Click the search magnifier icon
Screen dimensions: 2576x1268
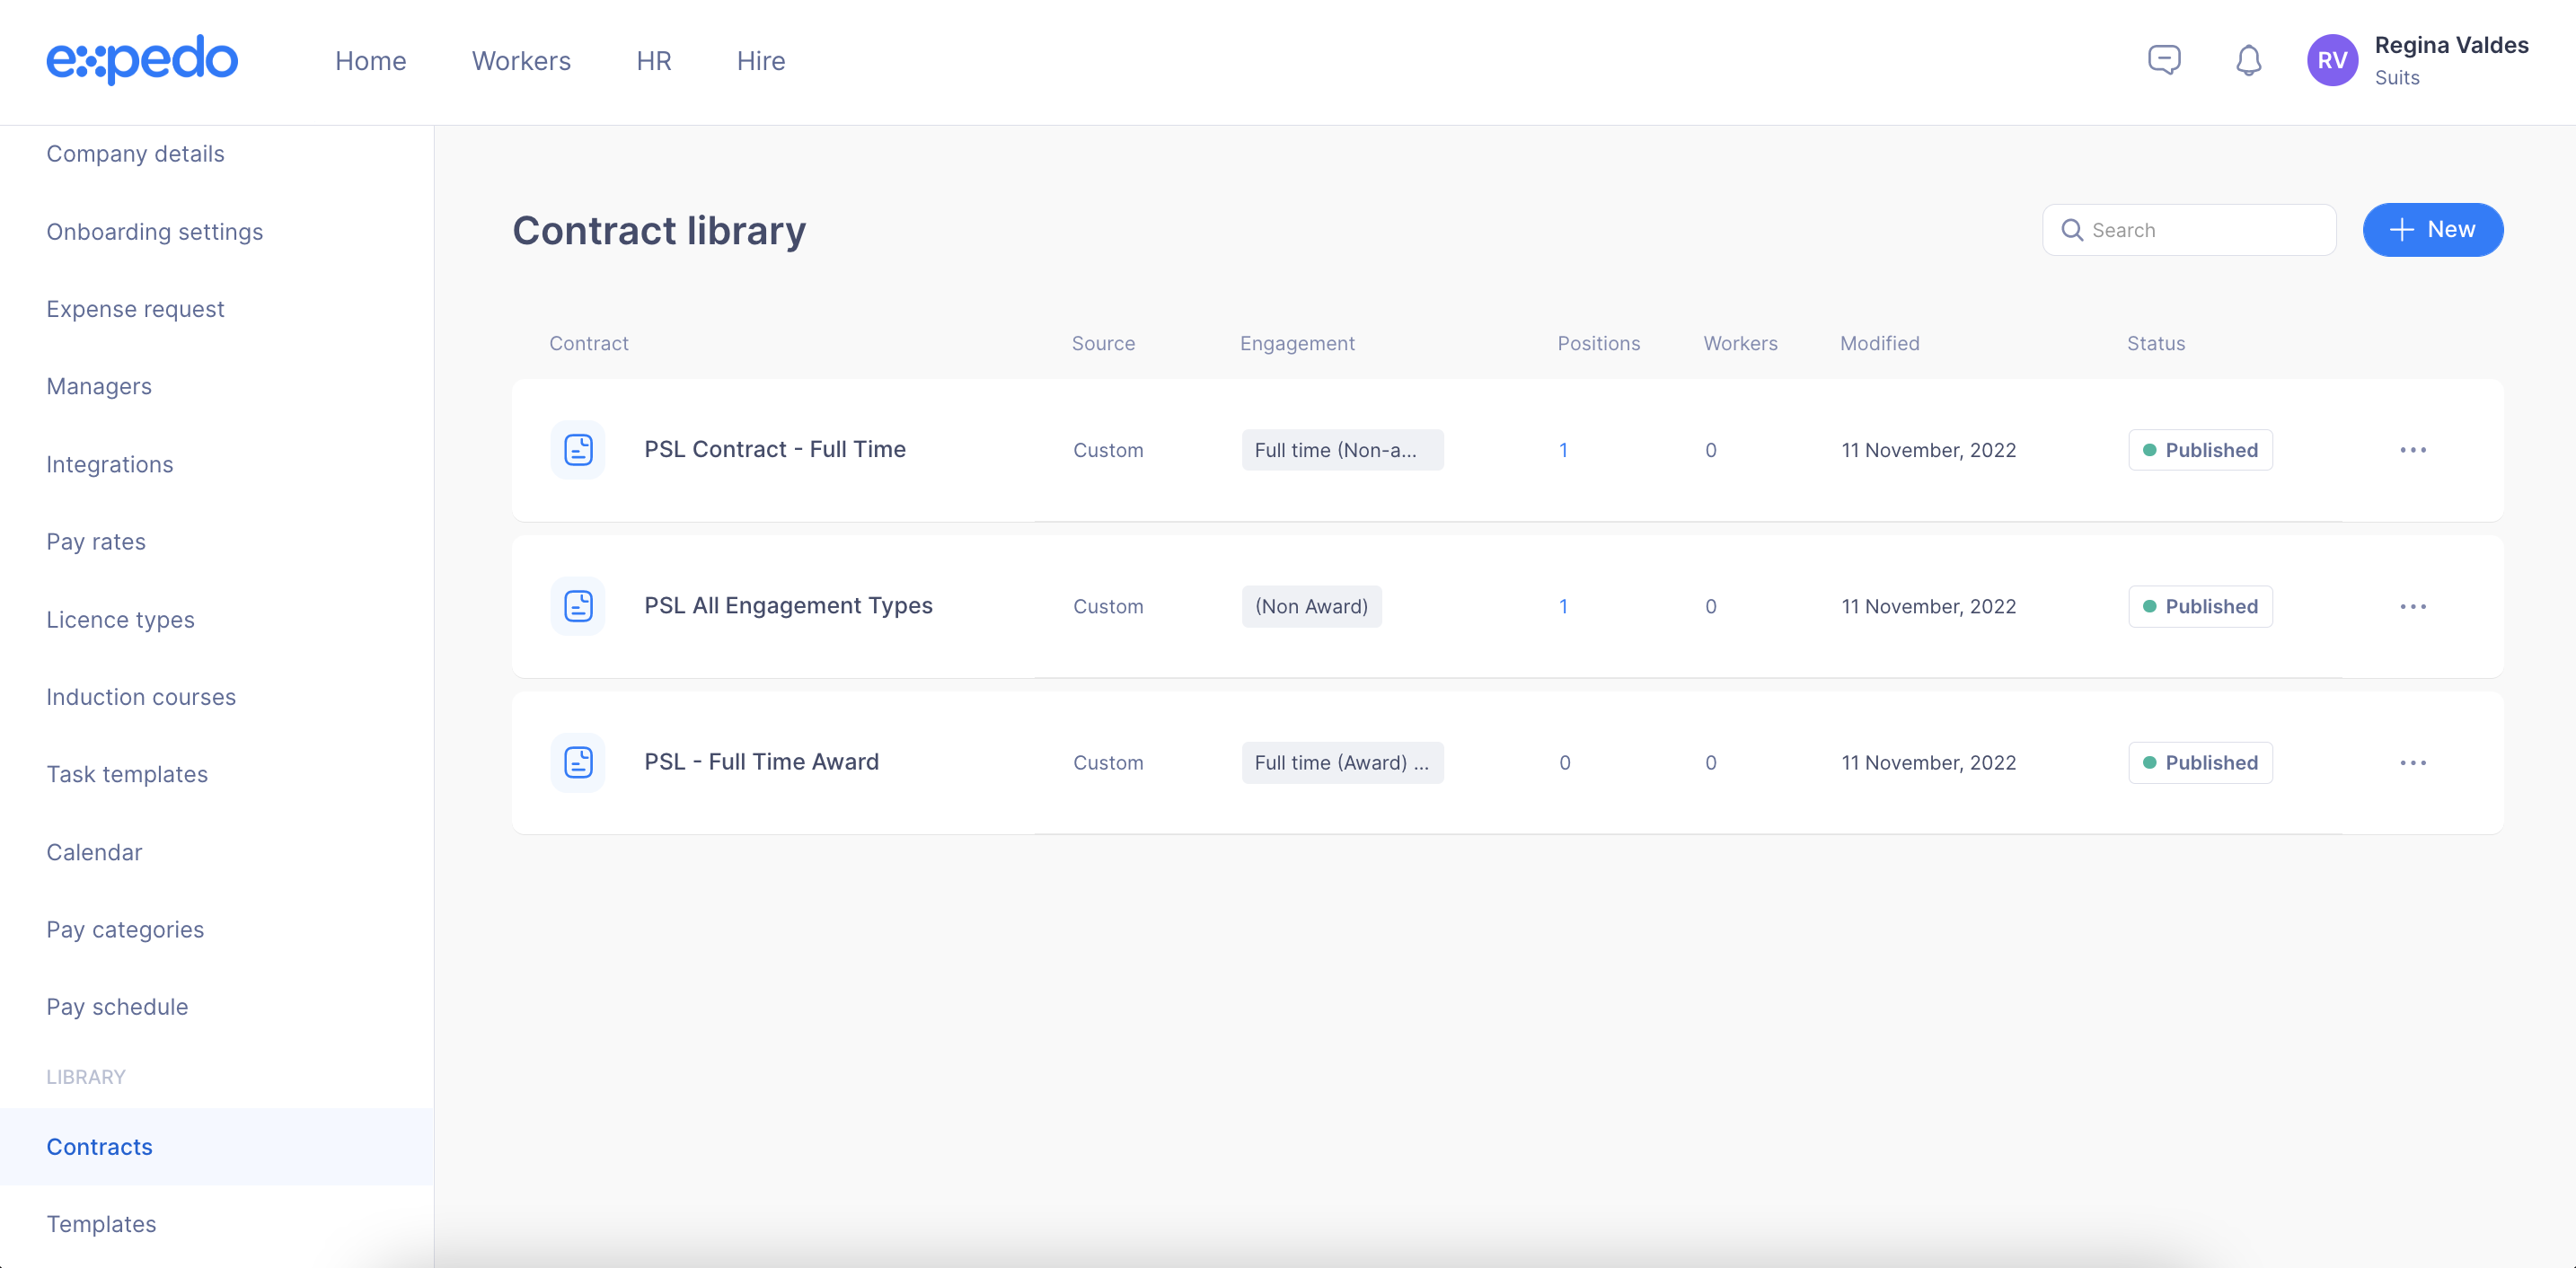pos(2072,230)
